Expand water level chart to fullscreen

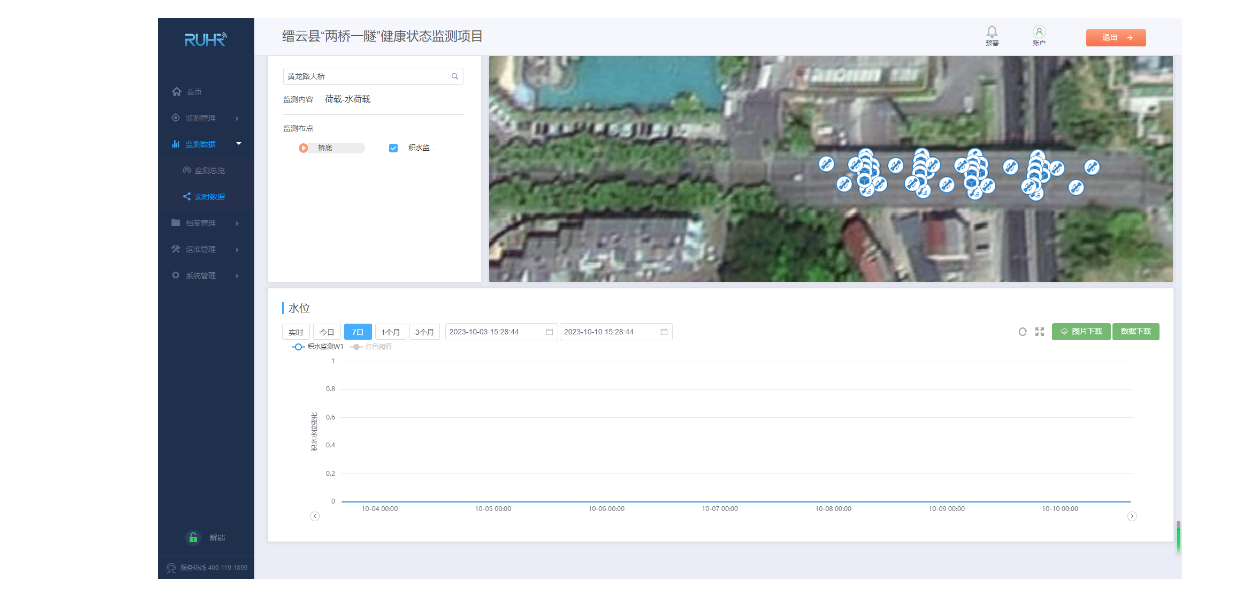click(x=1039, y=331)
